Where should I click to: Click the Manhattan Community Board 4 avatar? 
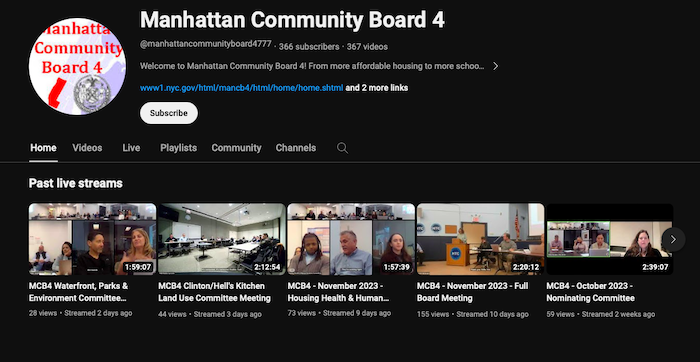[x=77, y=66]
